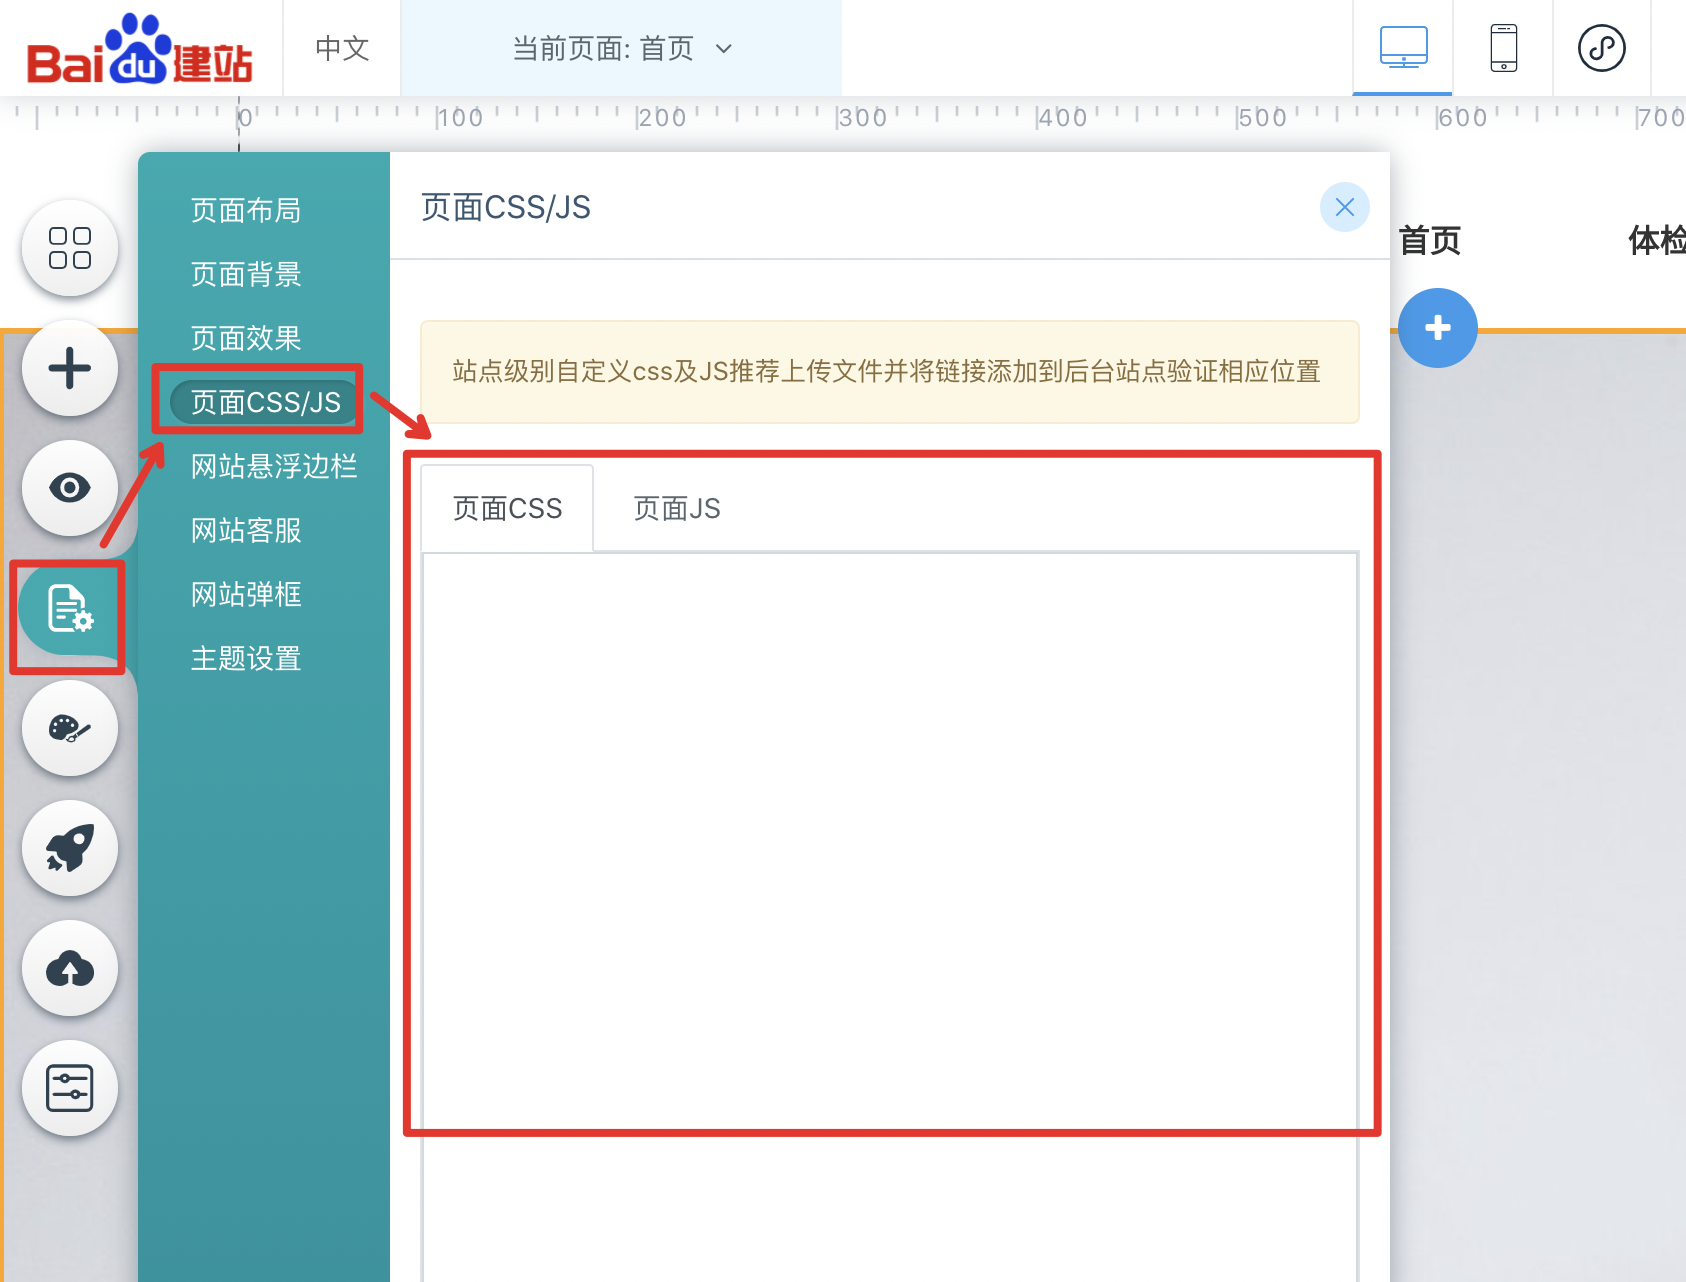The image size is (1686, 1282).
Task: Click the horizontal ruler at 300 mark
Action: point(862,118)
